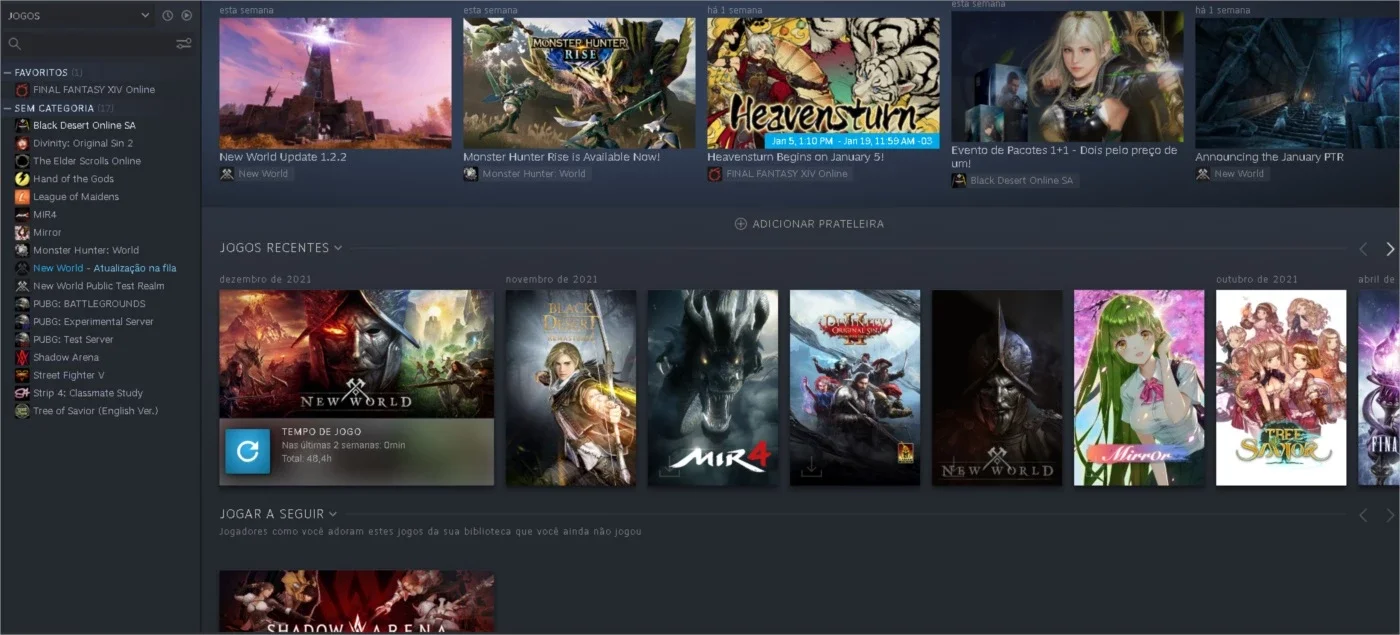The width and height of the screenshot is (1400, 635).
Task: Click Black Desert Online SA game icon
Action: [22, 126]
